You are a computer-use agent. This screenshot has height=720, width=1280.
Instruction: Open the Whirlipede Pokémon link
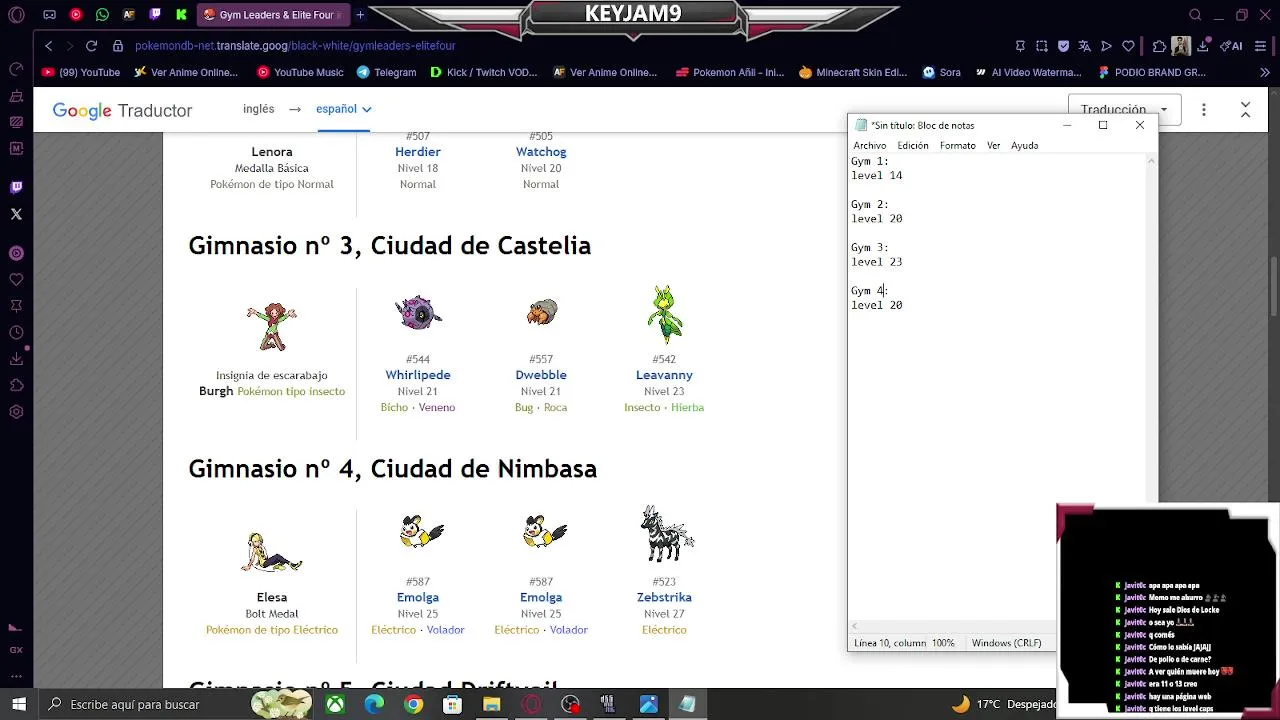[418, 375]
